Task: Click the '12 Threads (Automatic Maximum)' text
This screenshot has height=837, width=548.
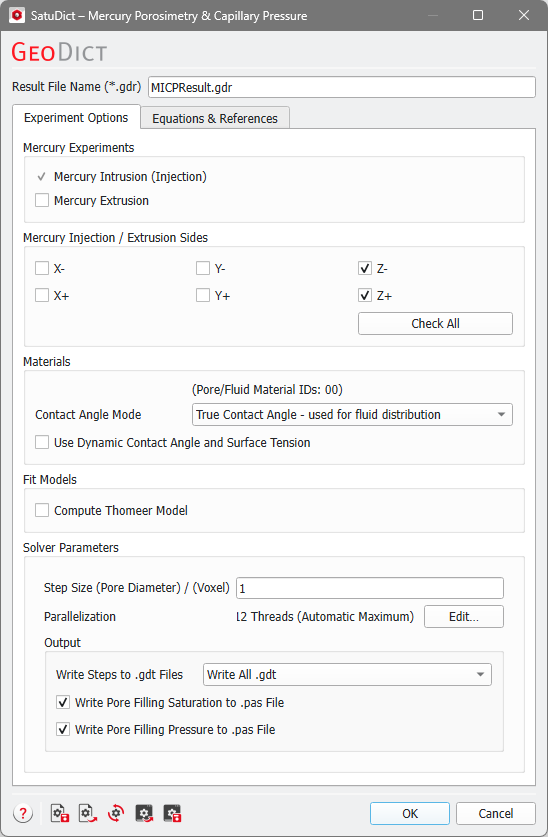Action: coord(325,617)
